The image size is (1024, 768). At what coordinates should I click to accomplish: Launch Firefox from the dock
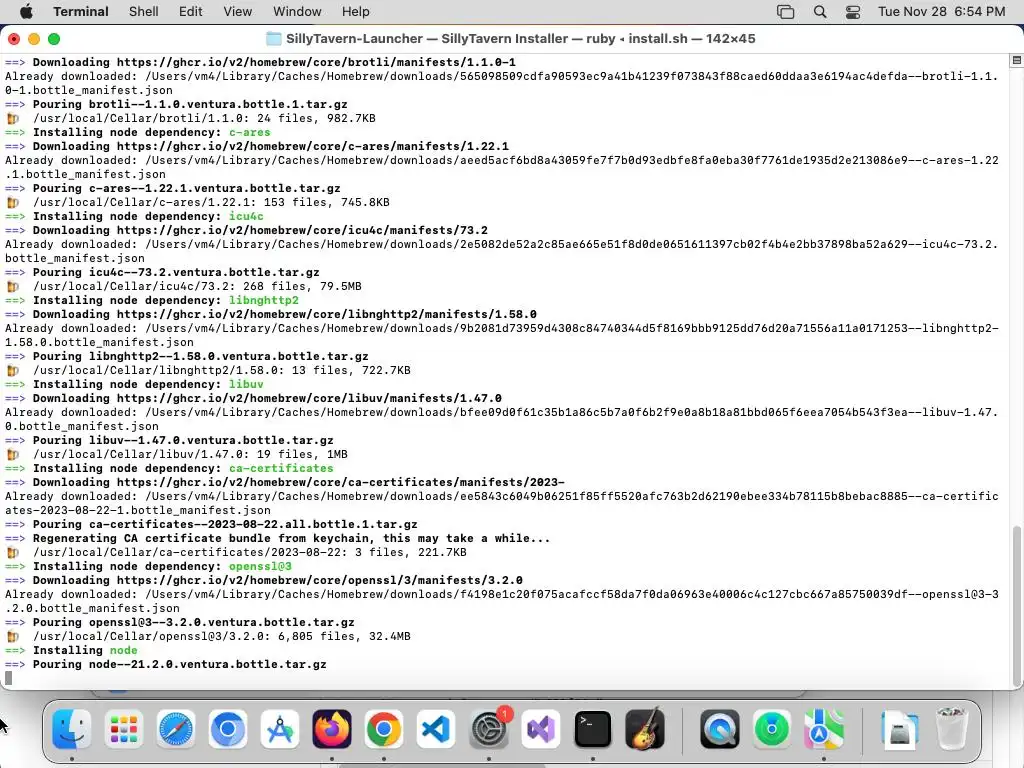pos(332,729)
